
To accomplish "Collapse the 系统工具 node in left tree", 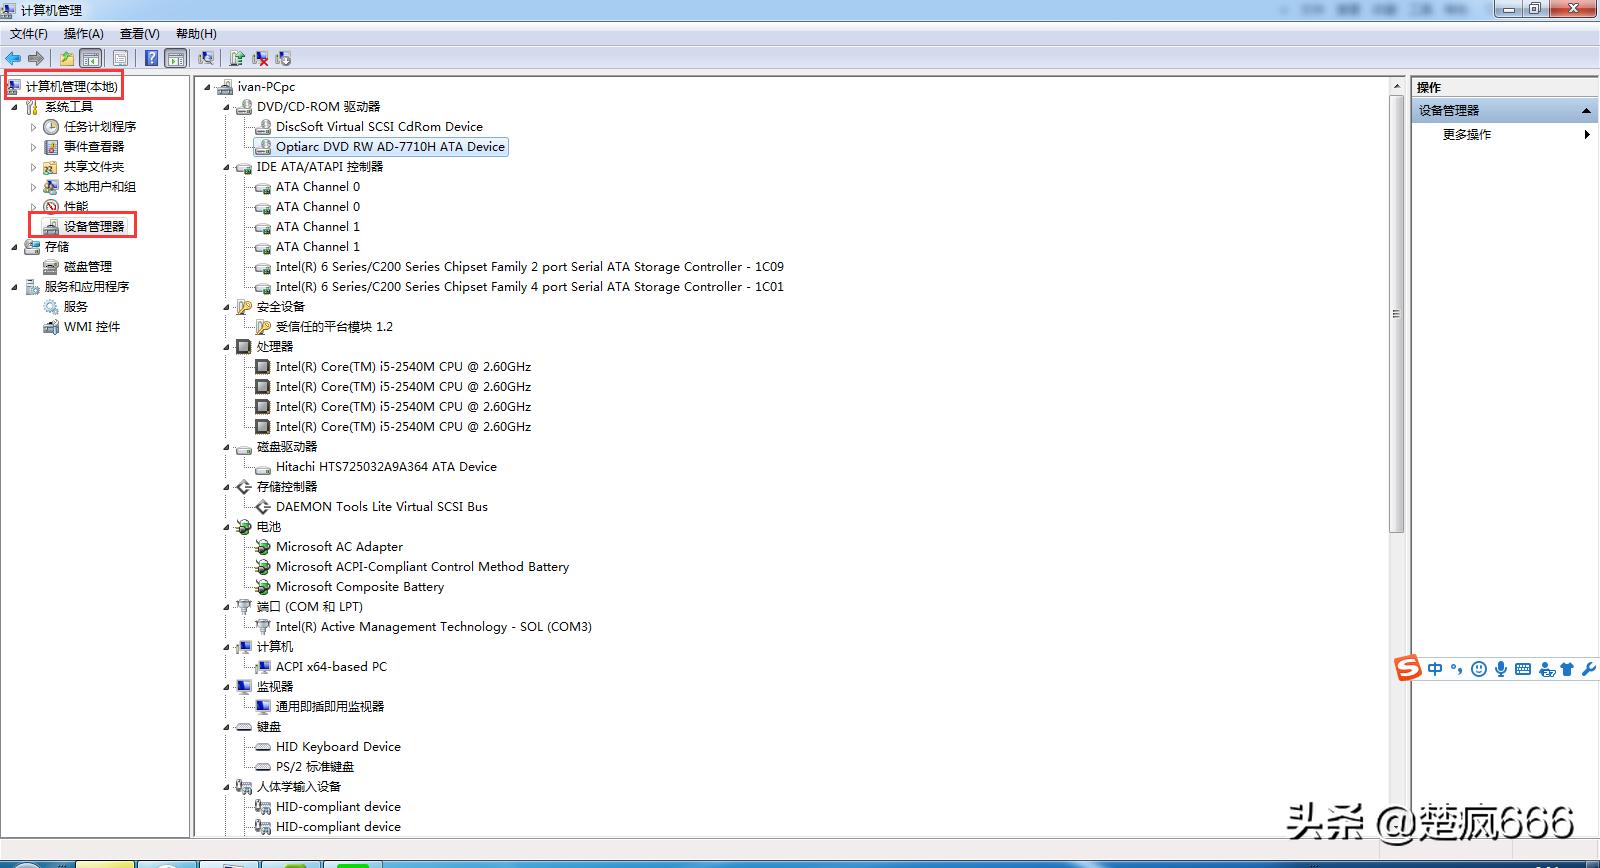I will tap(14, 107).
